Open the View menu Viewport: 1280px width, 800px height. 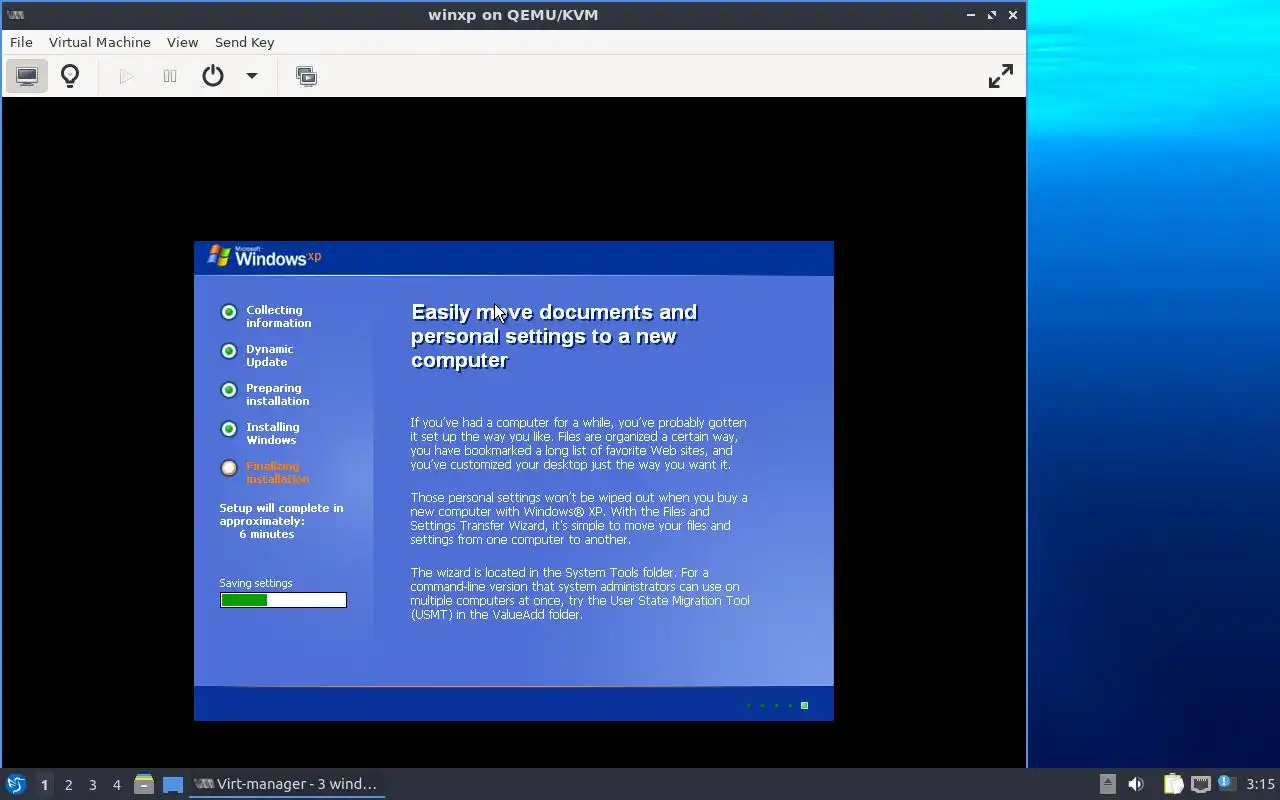[182, 42]
